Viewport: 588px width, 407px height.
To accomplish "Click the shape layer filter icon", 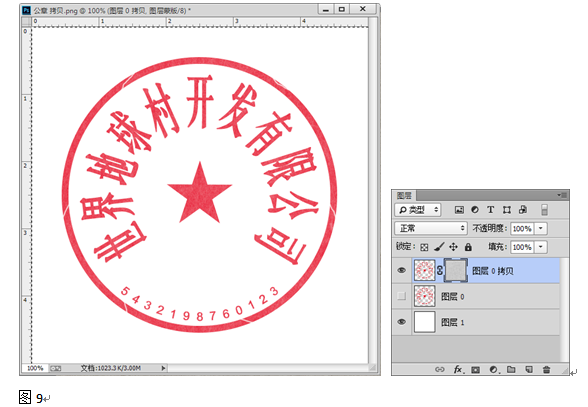I will tap(507, 210).
